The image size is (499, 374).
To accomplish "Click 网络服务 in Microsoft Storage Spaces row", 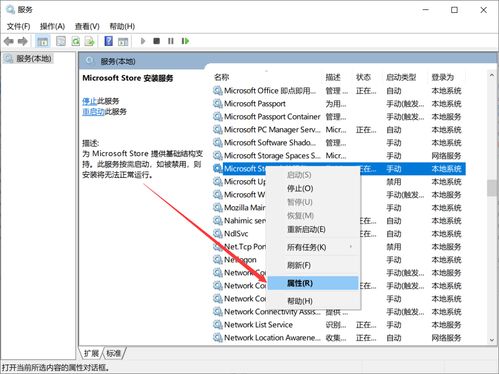I will (x=446, y=156).
